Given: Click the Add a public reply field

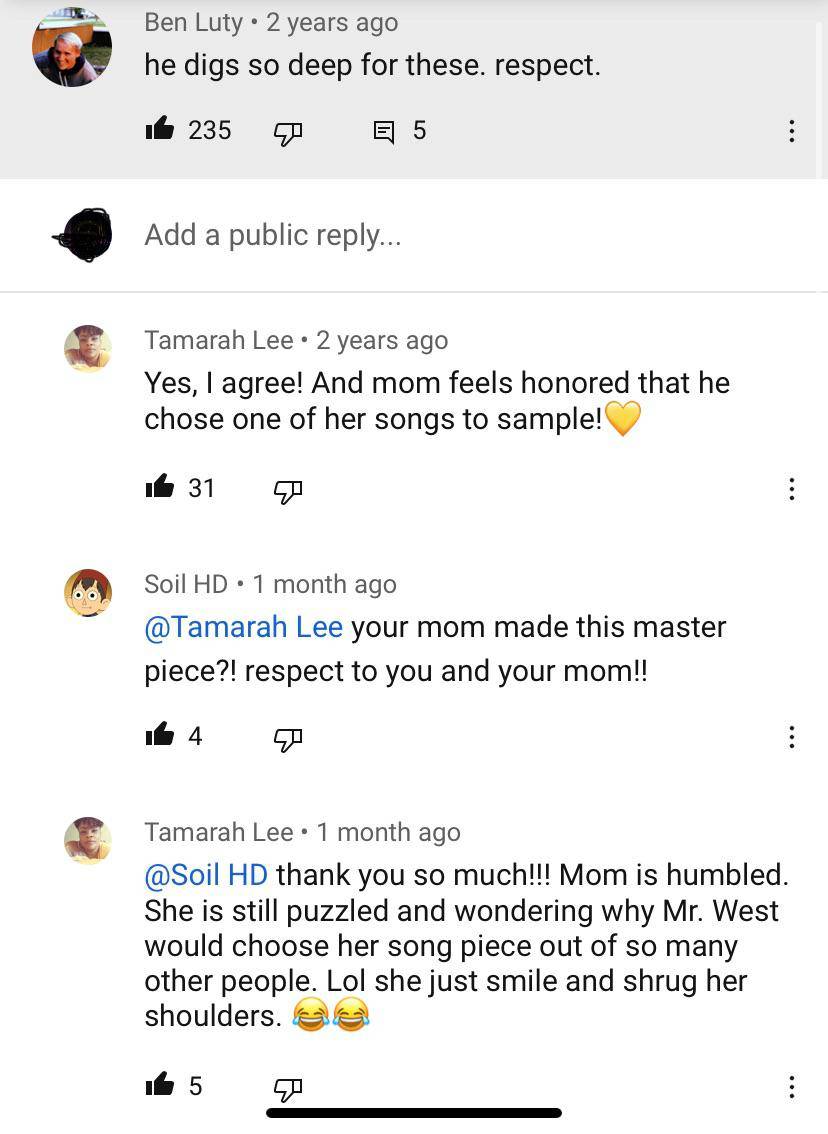Looking at the screenshot, I should [273, 234].
